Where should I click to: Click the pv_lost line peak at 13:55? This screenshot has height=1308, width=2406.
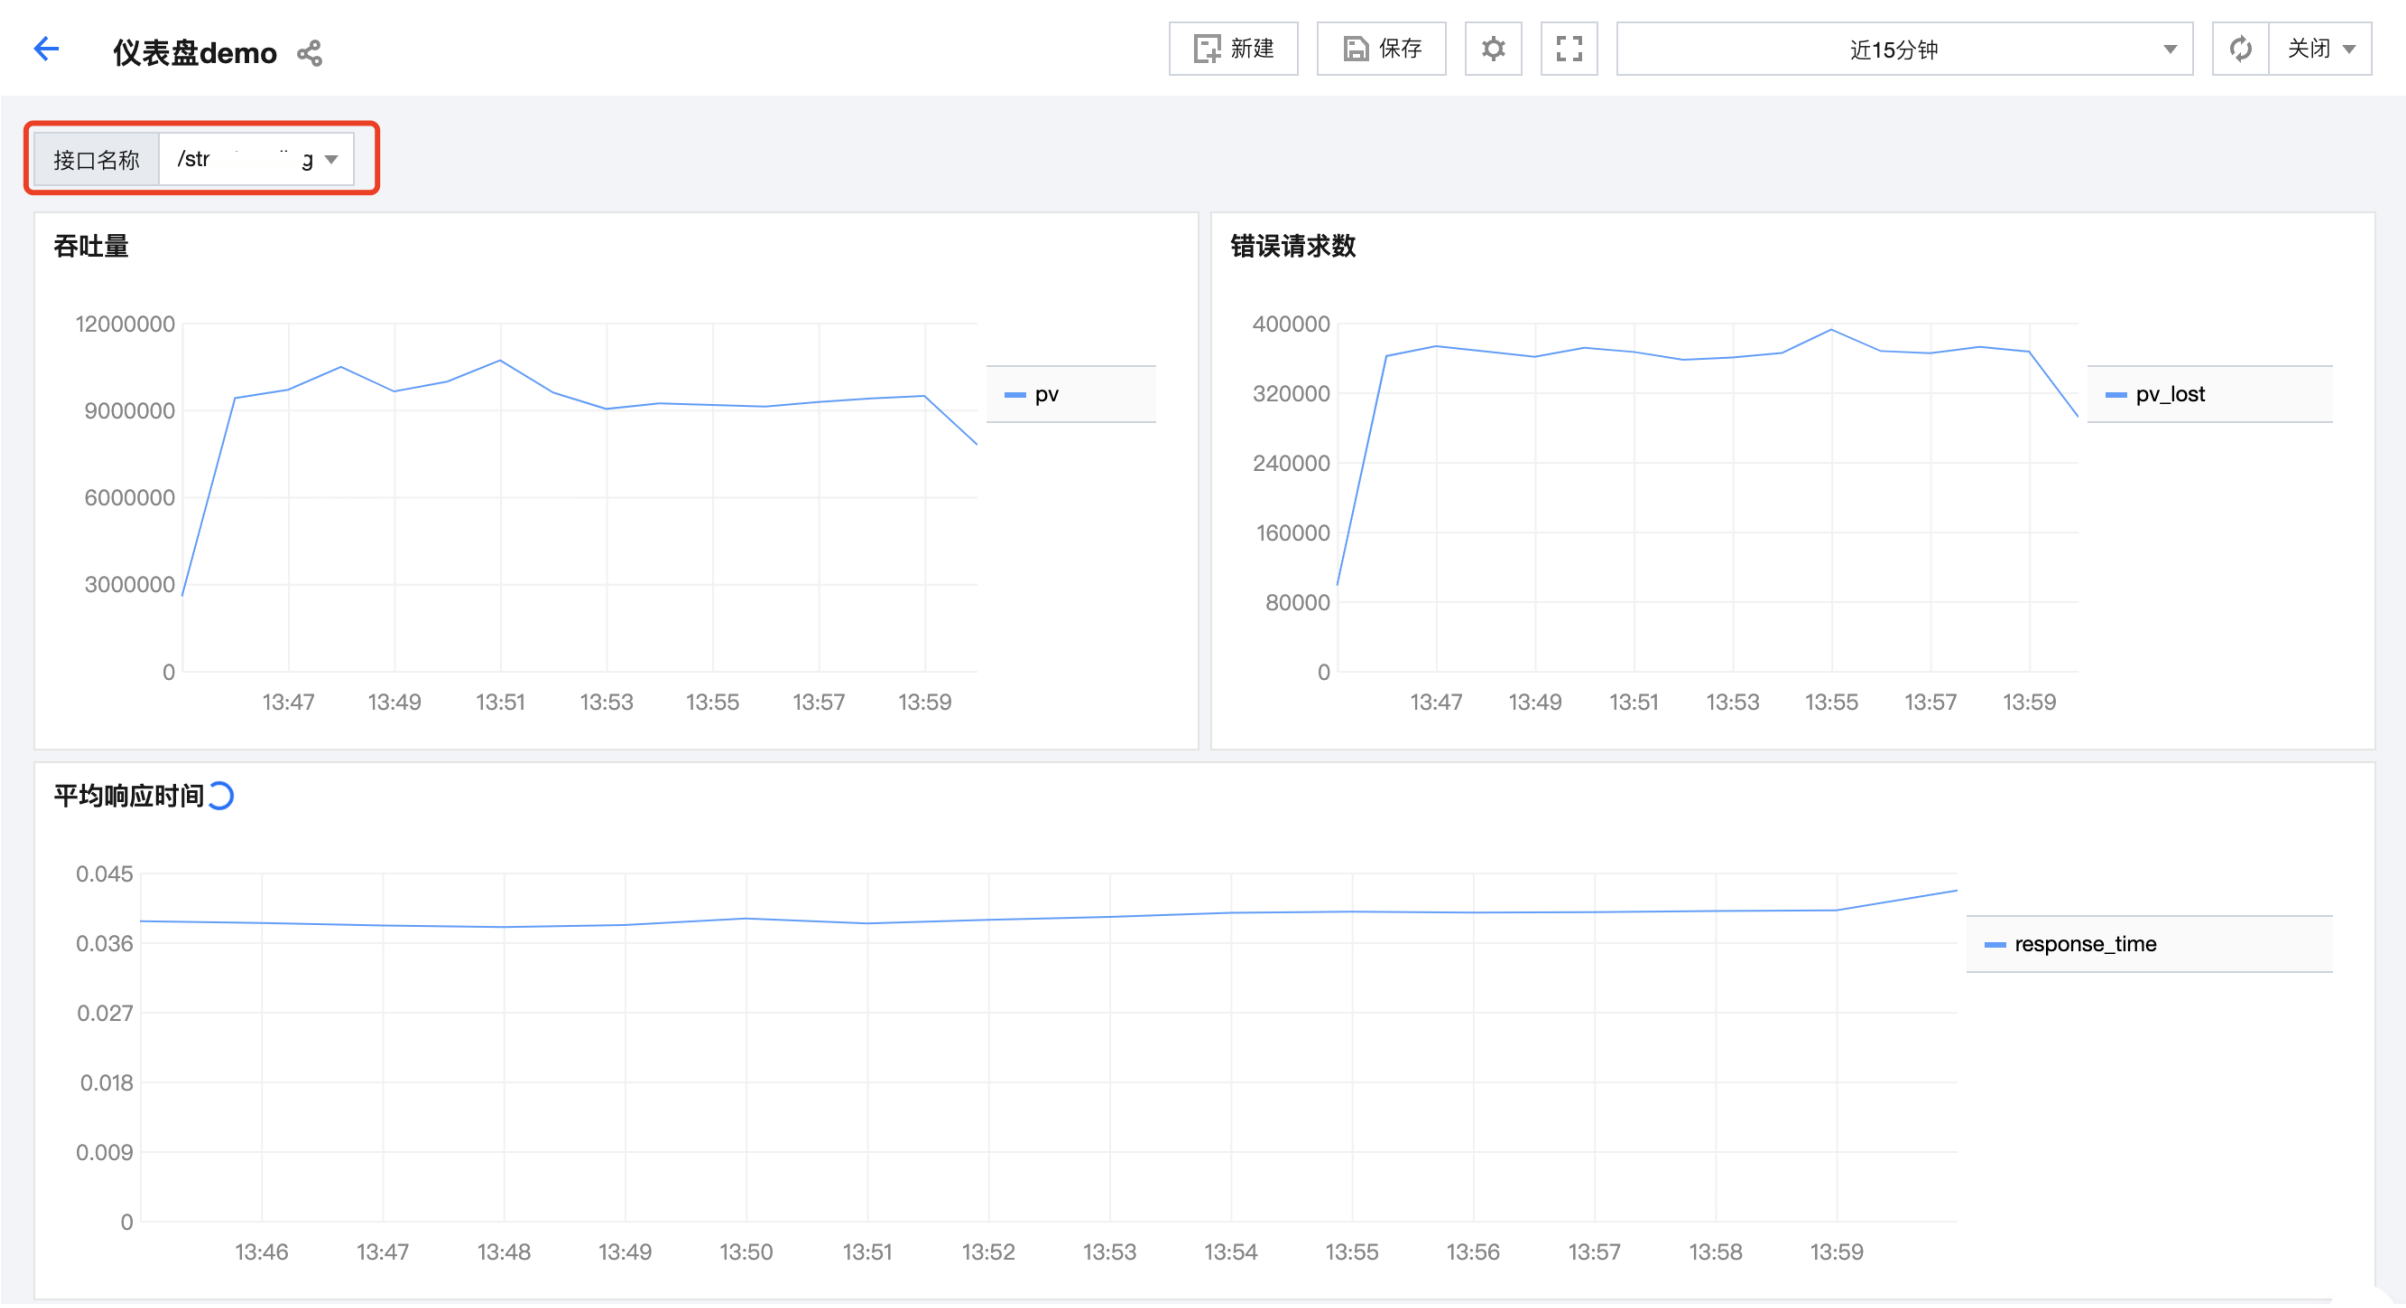[x=1830, y=330]
